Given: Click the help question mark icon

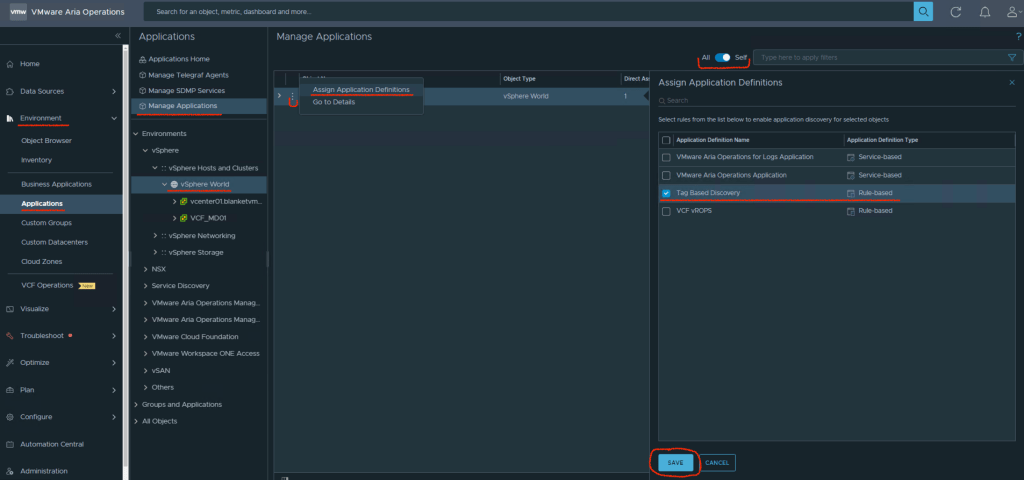Looking at the screenshot, I should [1019, 37].
